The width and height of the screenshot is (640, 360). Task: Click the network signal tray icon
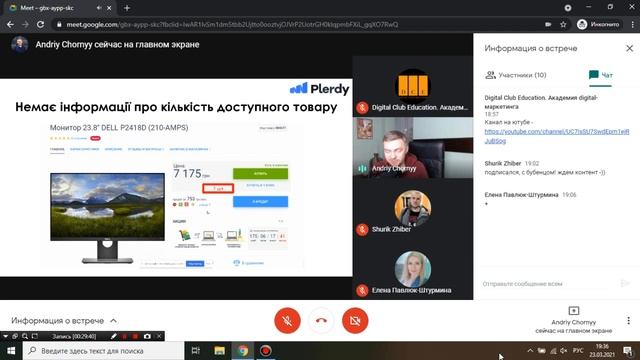[553, 351]
